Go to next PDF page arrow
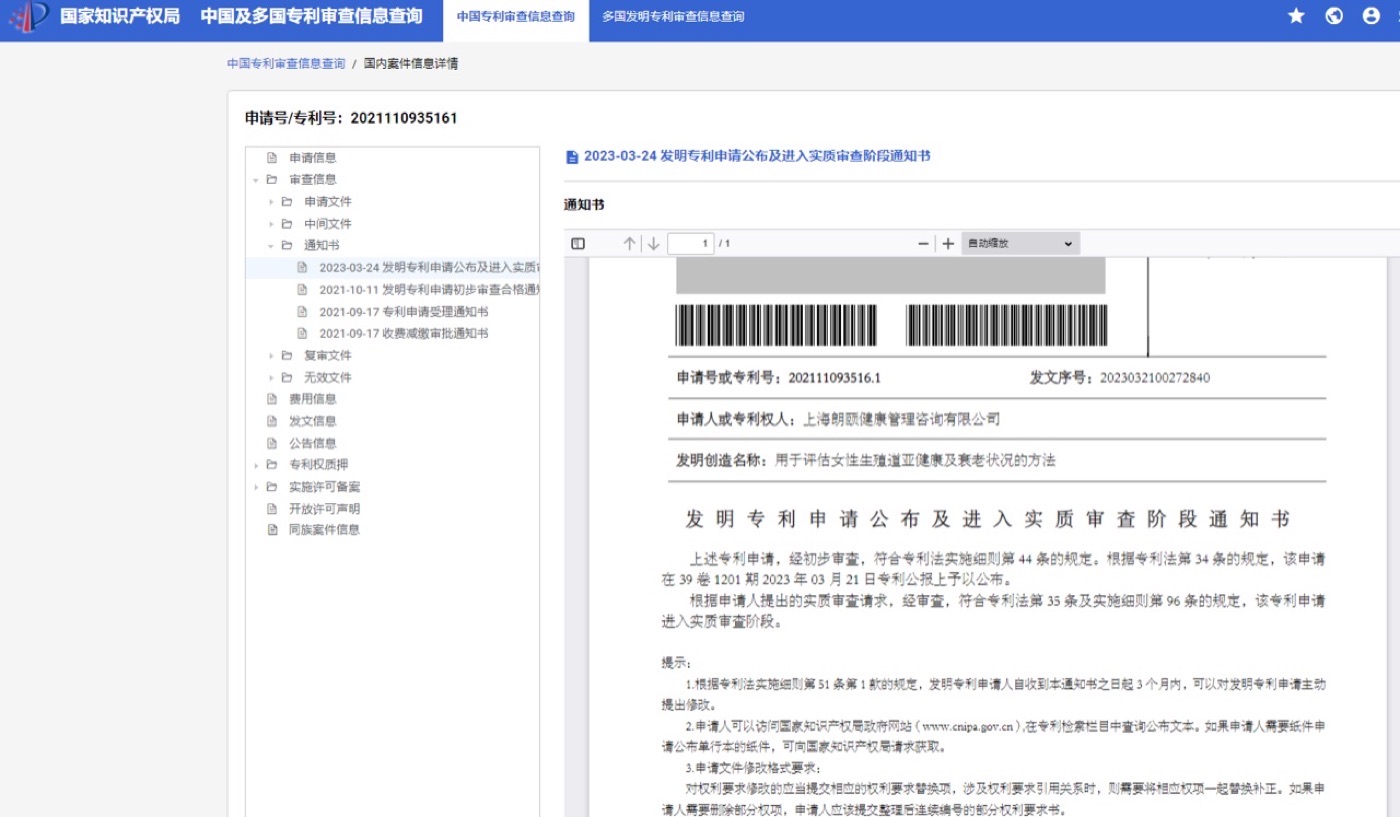Viewport: 1400px width, 817px height. tap(653, 244)
